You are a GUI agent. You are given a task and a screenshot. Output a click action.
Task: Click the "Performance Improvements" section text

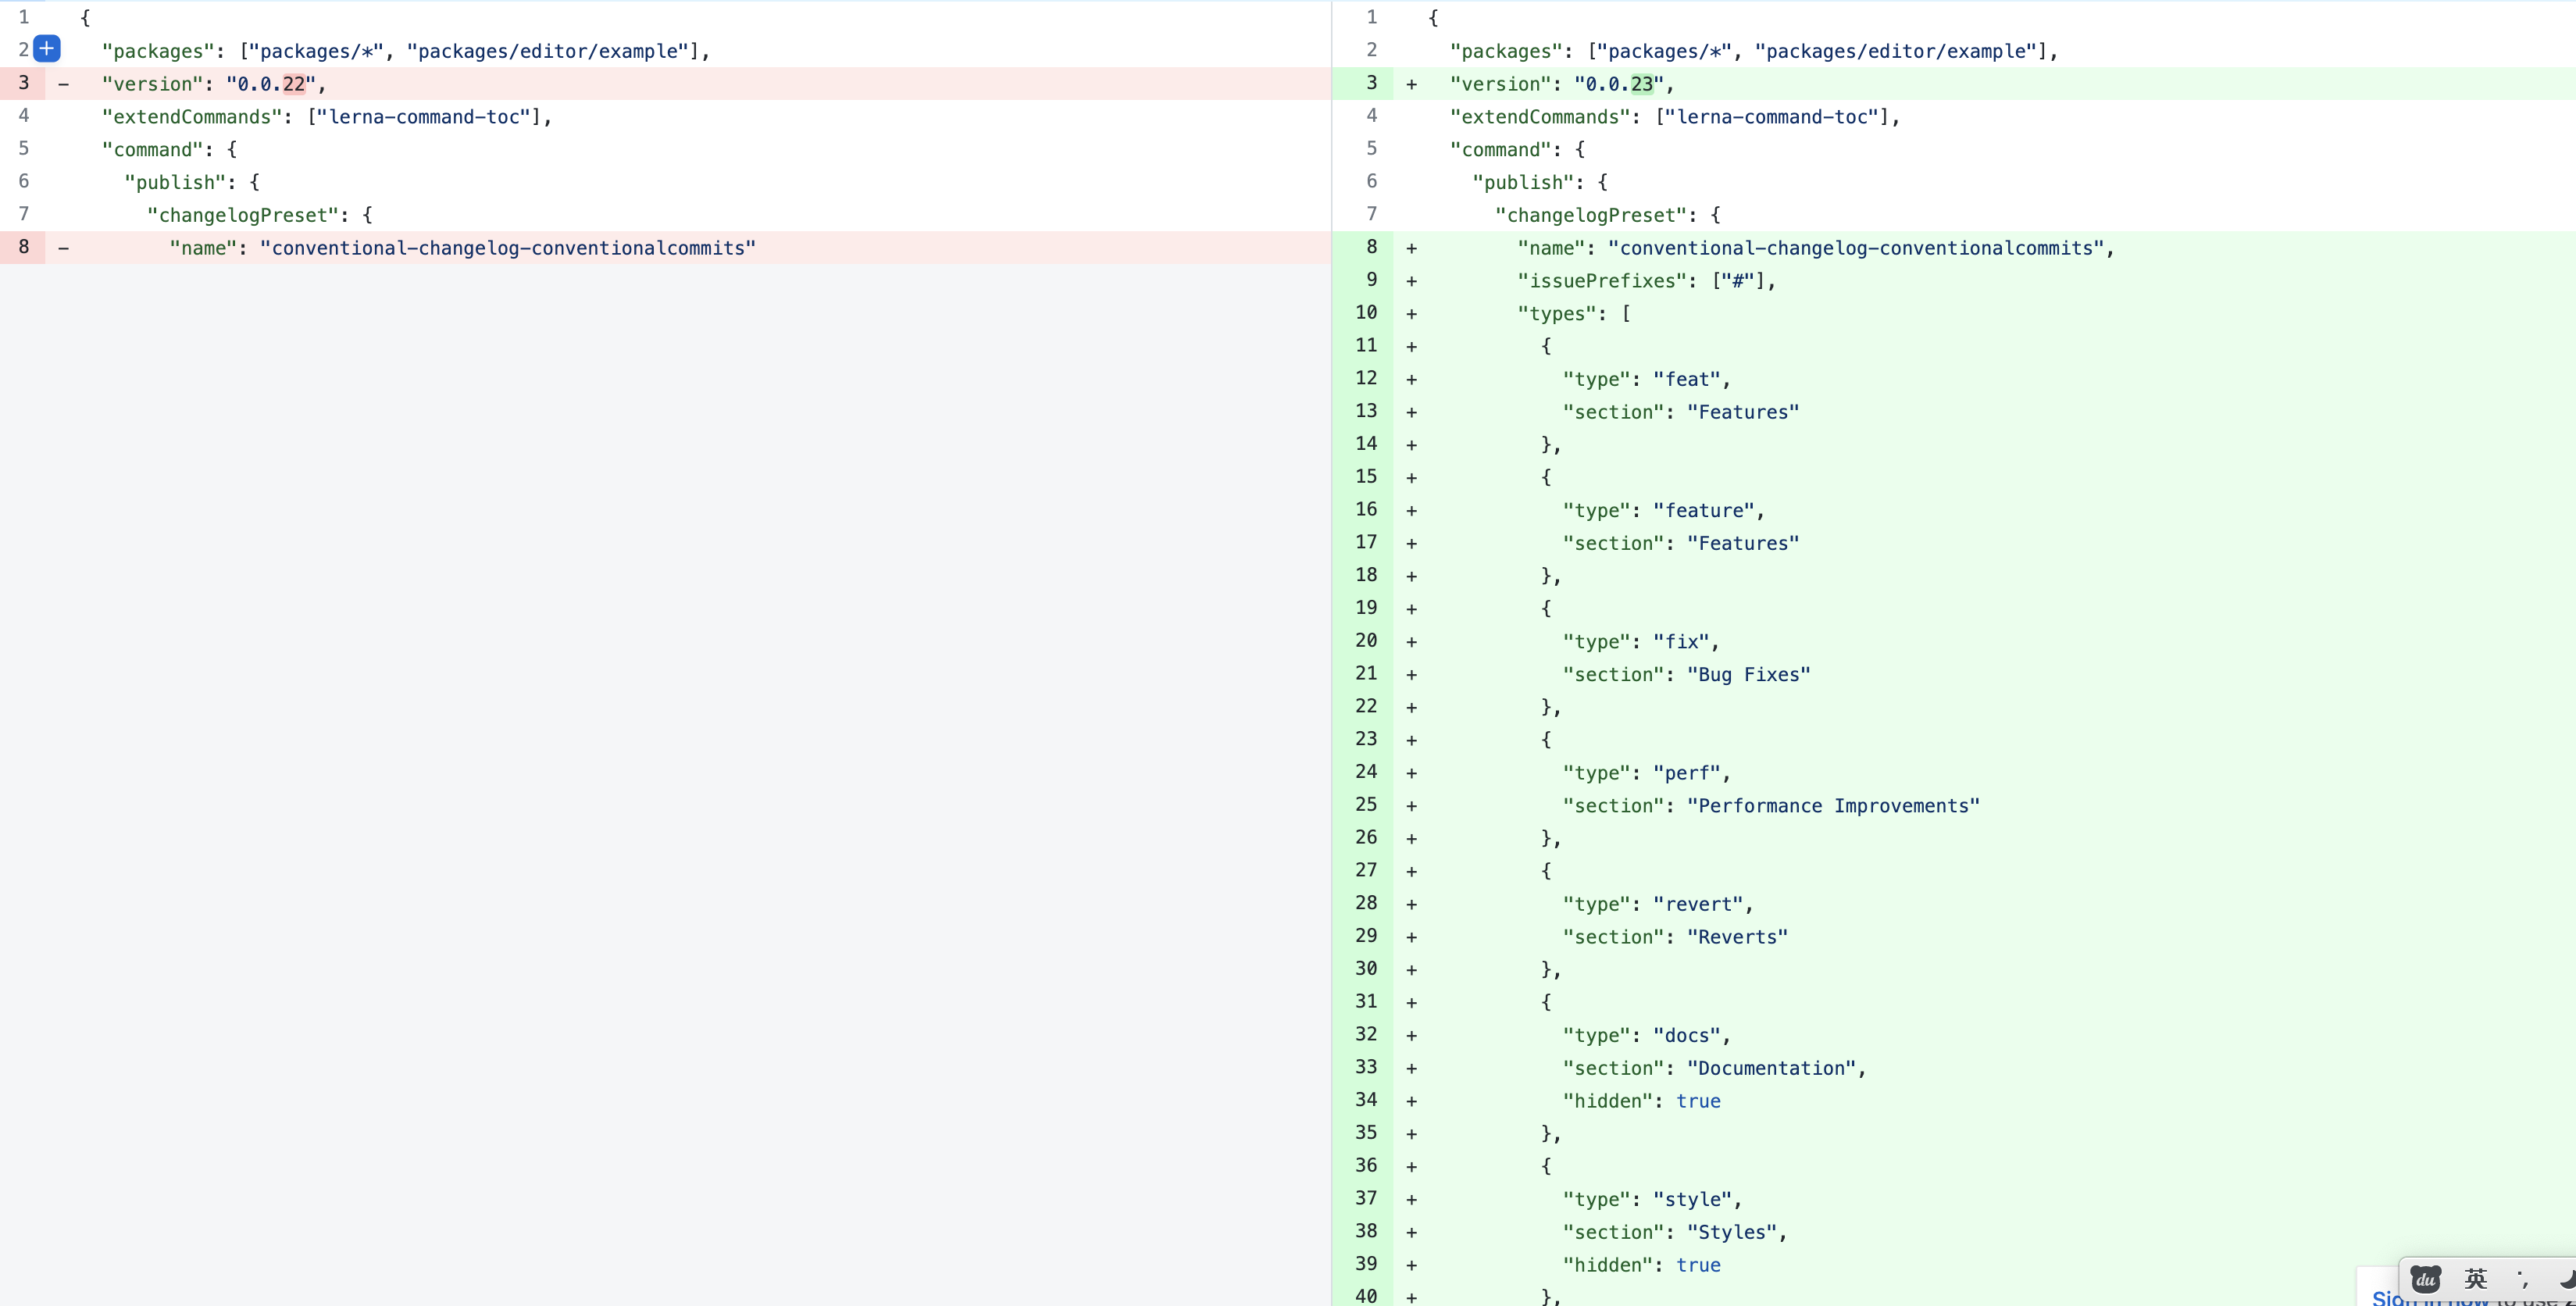coord(1833,806)
